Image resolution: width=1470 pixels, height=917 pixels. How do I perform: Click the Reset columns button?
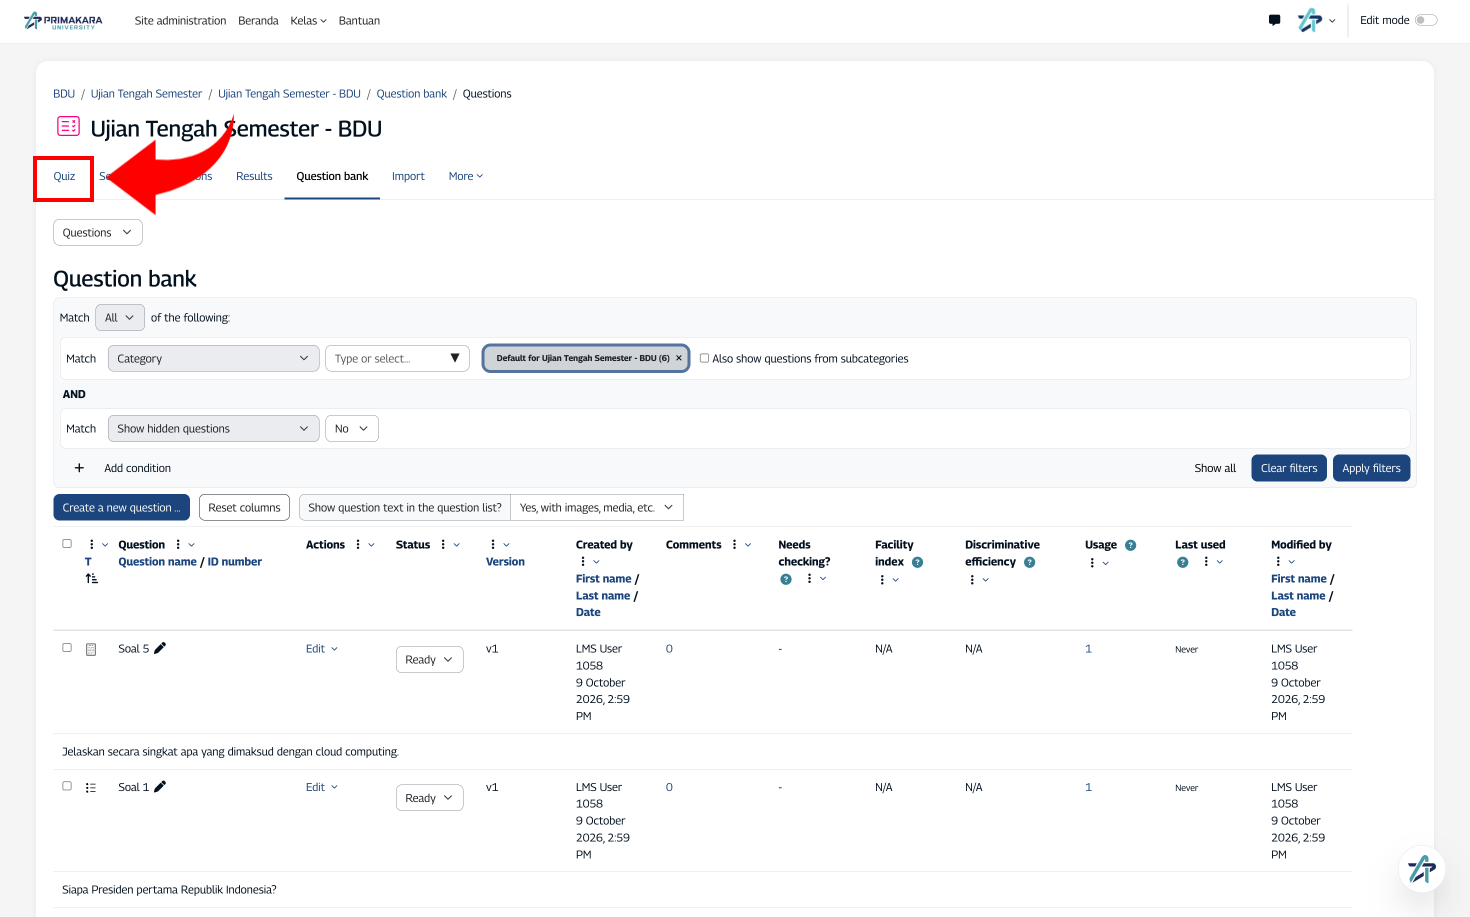pyautogui.click(x=244, y=508)
